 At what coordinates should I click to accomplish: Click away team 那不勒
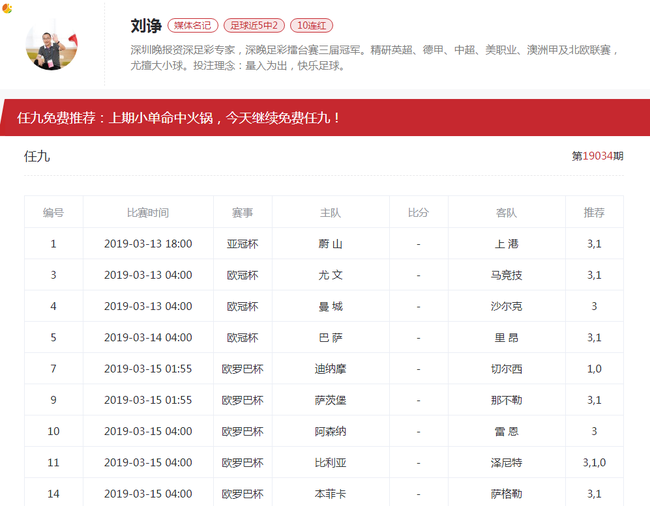point(506,400)
